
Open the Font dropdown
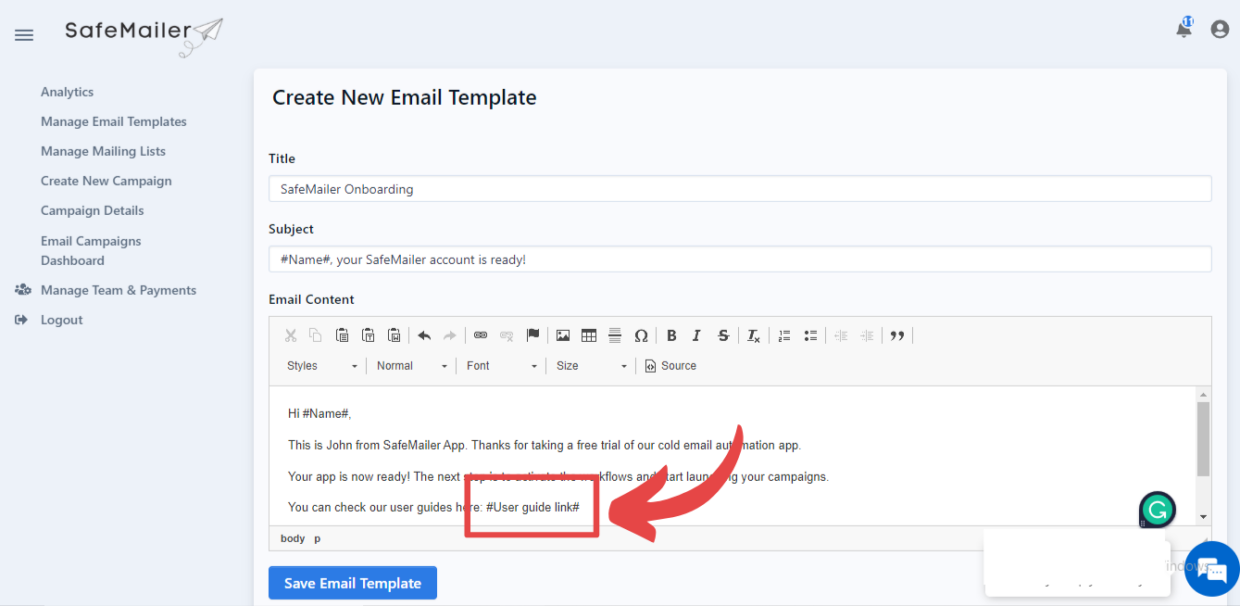click(499, 365)
